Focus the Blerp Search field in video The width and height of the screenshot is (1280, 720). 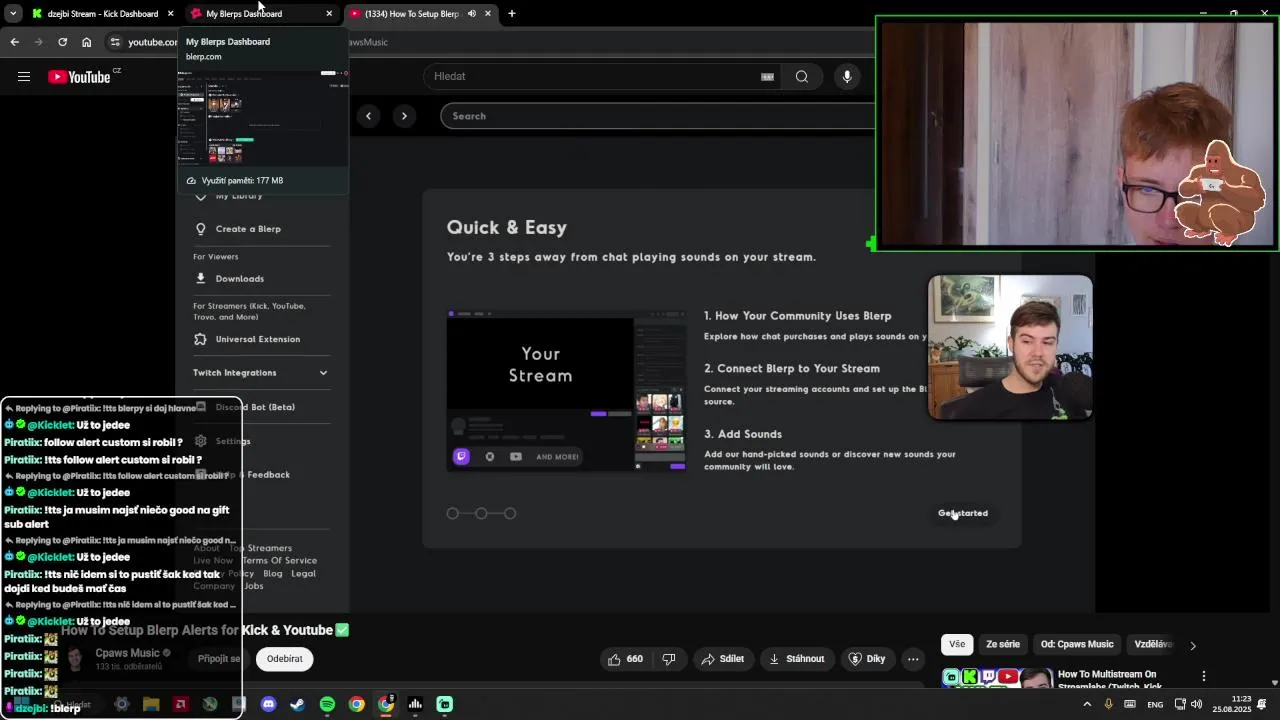point(657,116)
